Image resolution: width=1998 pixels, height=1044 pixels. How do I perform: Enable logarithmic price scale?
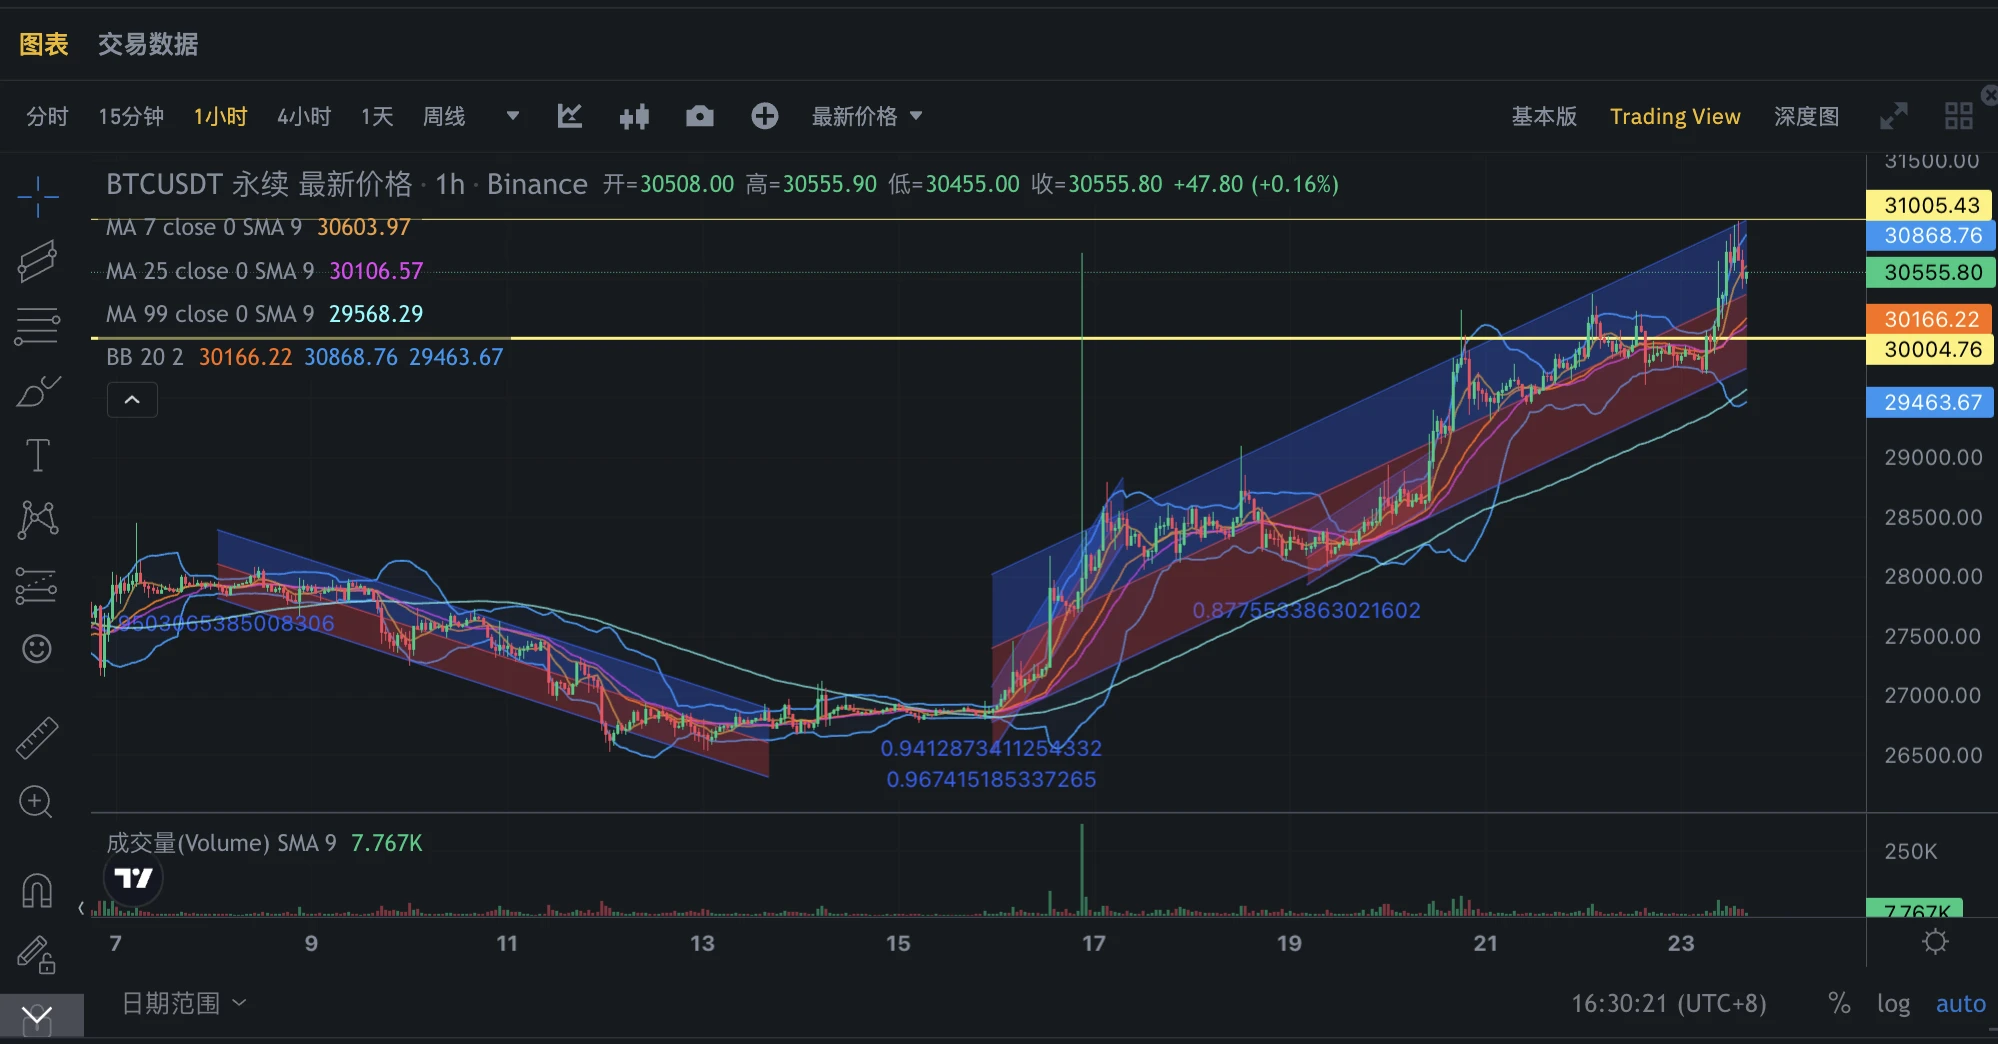point(1894,1003)
